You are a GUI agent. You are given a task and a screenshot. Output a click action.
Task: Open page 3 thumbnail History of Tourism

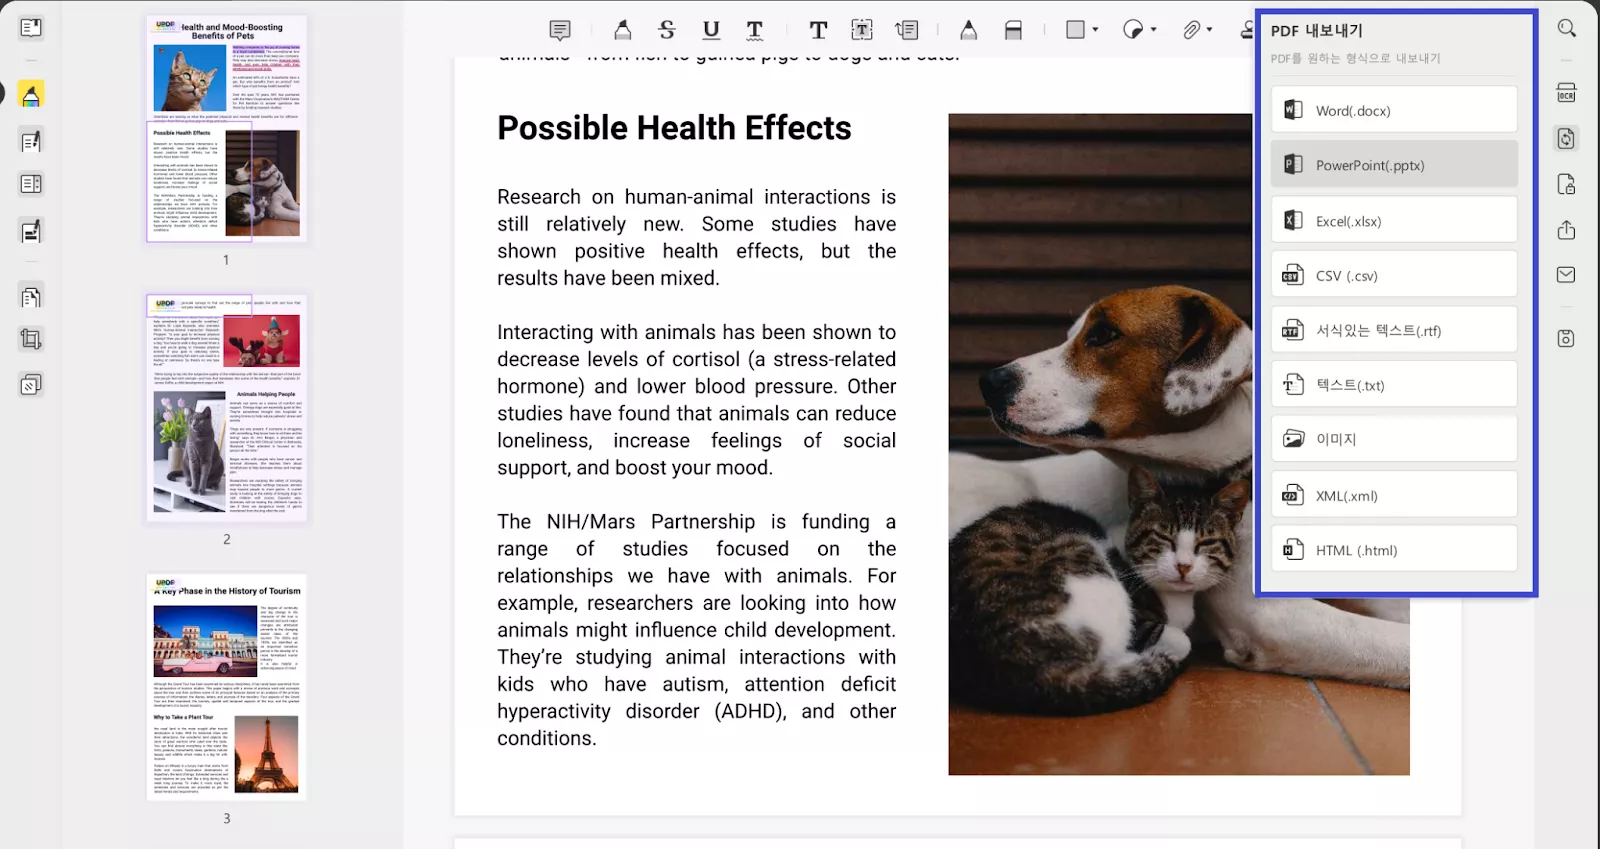point(226,687)
